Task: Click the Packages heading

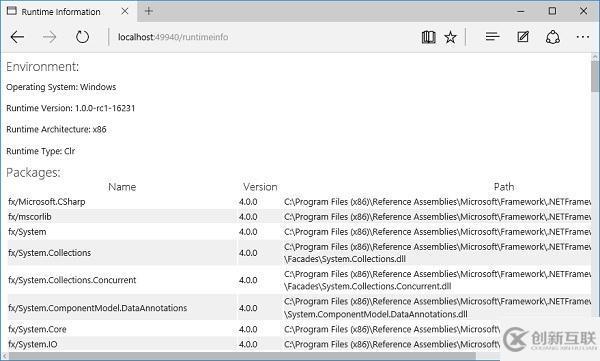Action: 33,173
